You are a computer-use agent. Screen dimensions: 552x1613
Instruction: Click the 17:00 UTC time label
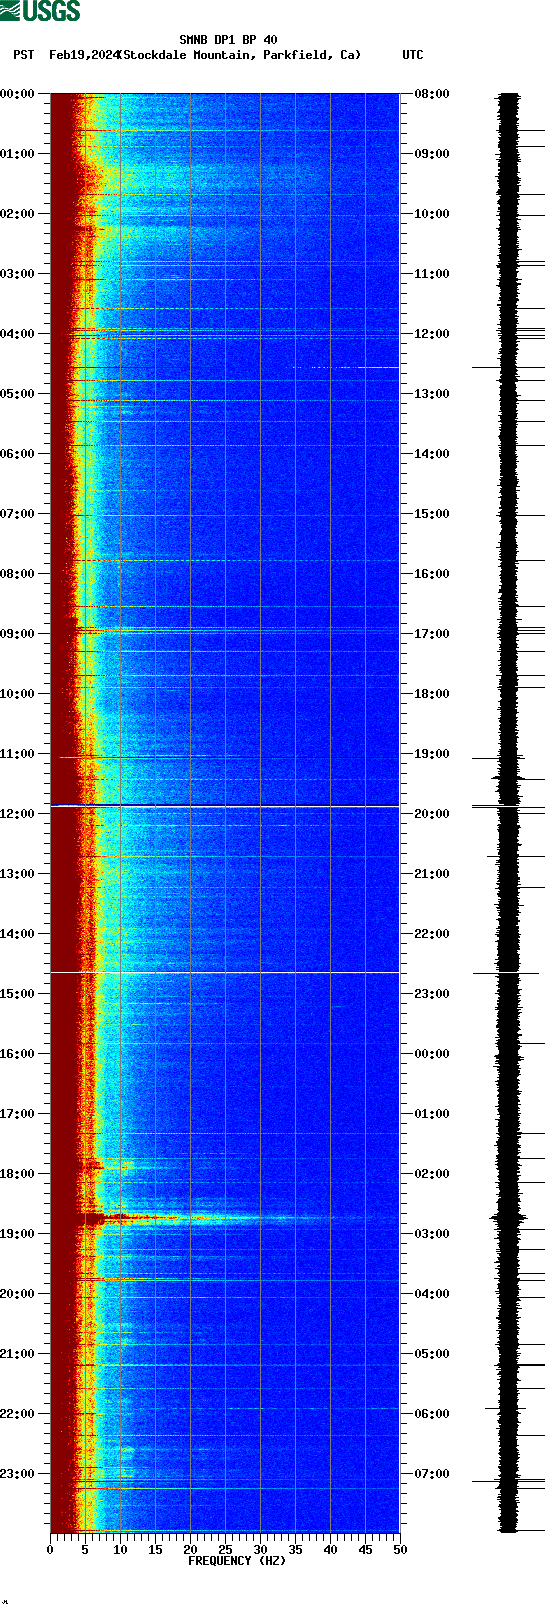pyautogui.click(x=431, y=634)
